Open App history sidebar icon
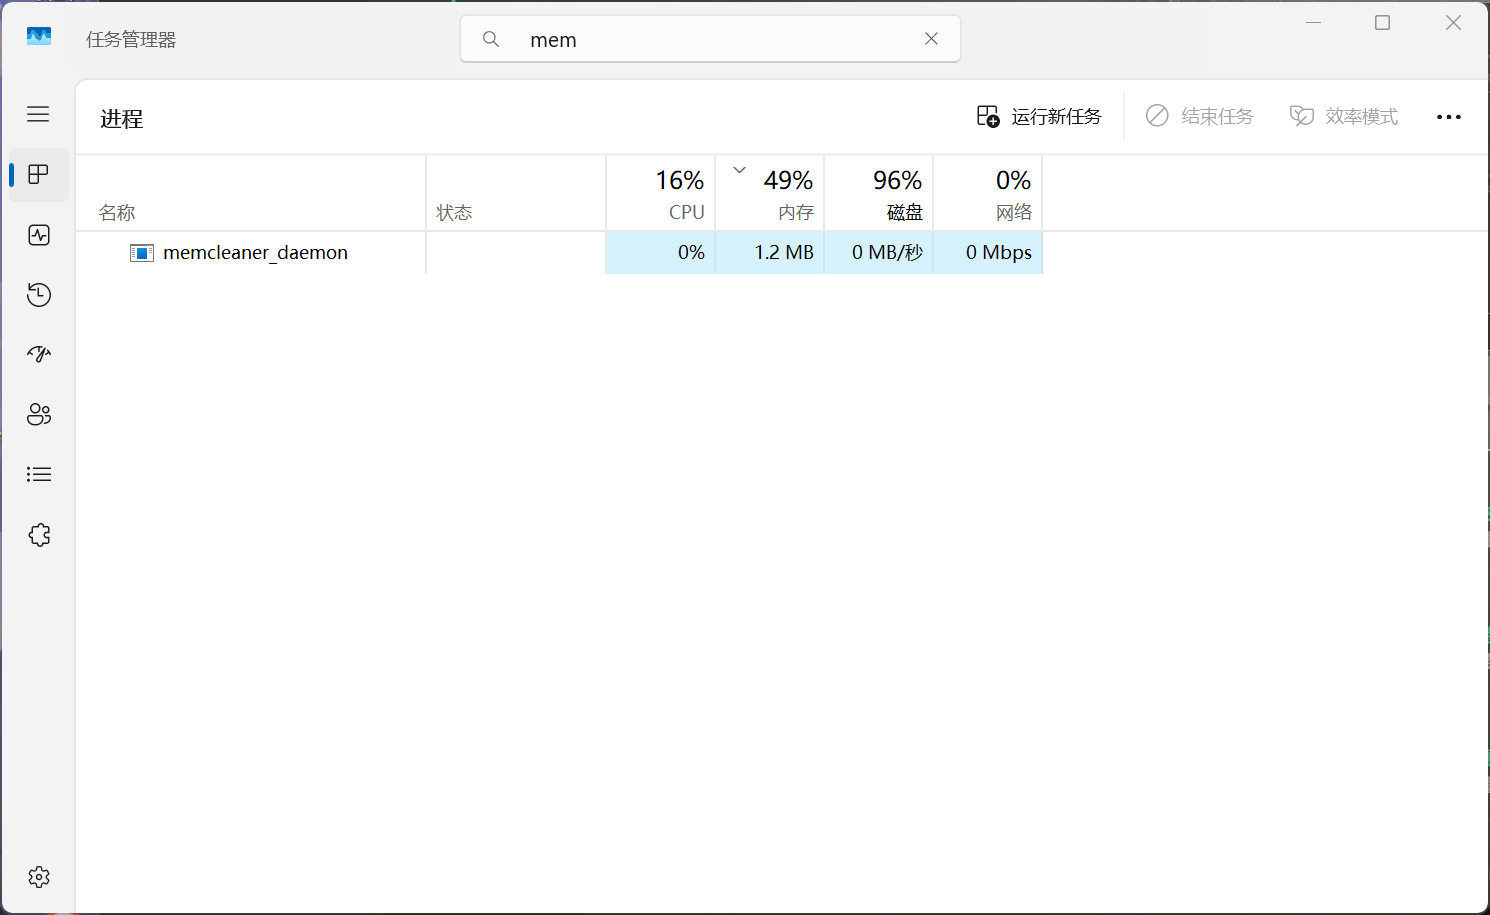The height and width of the screenshot is (915, 1490). tap(39, 295)
